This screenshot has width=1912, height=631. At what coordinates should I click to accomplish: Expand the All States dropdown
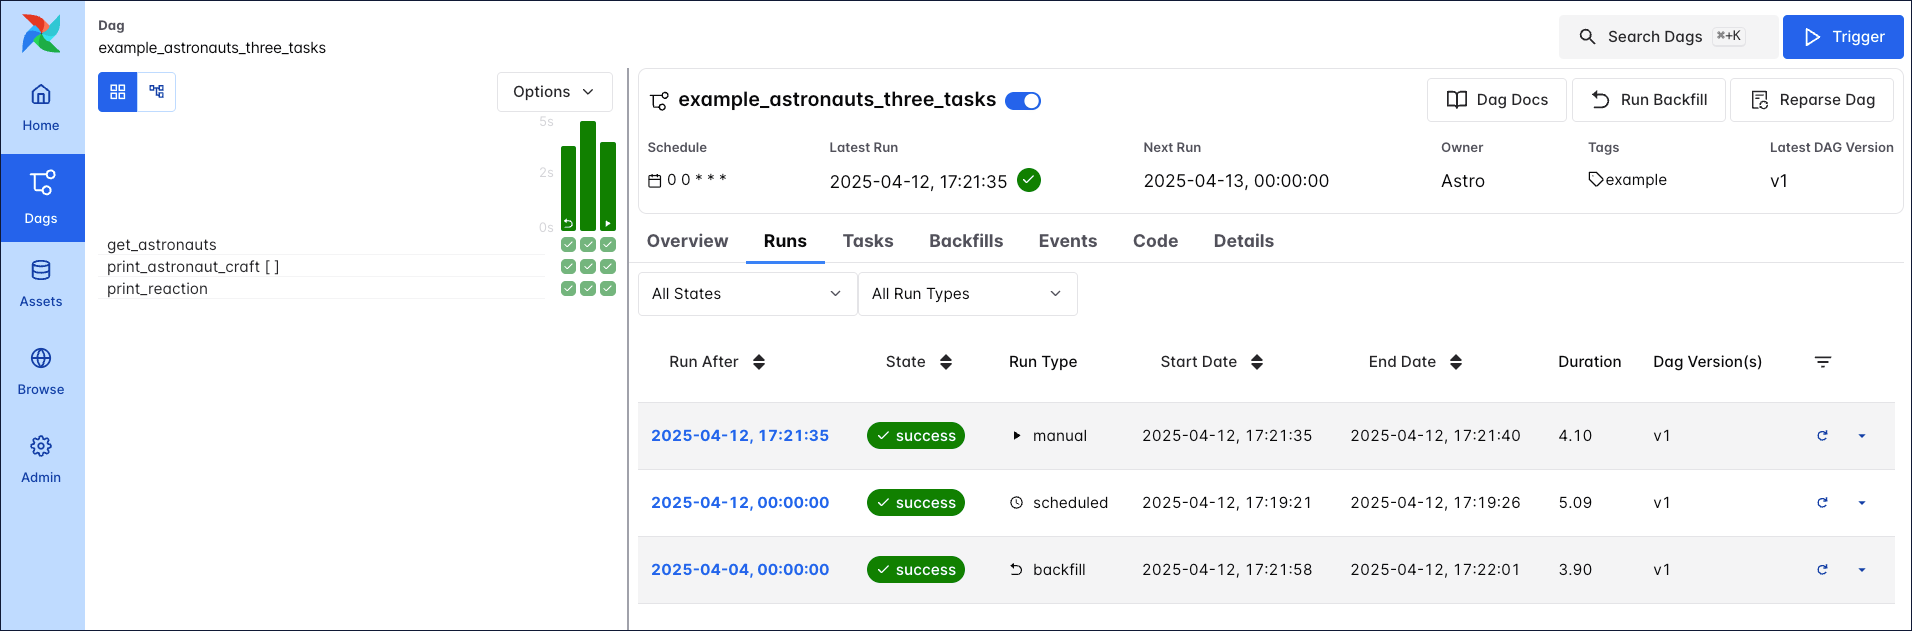tap(747, 294)
